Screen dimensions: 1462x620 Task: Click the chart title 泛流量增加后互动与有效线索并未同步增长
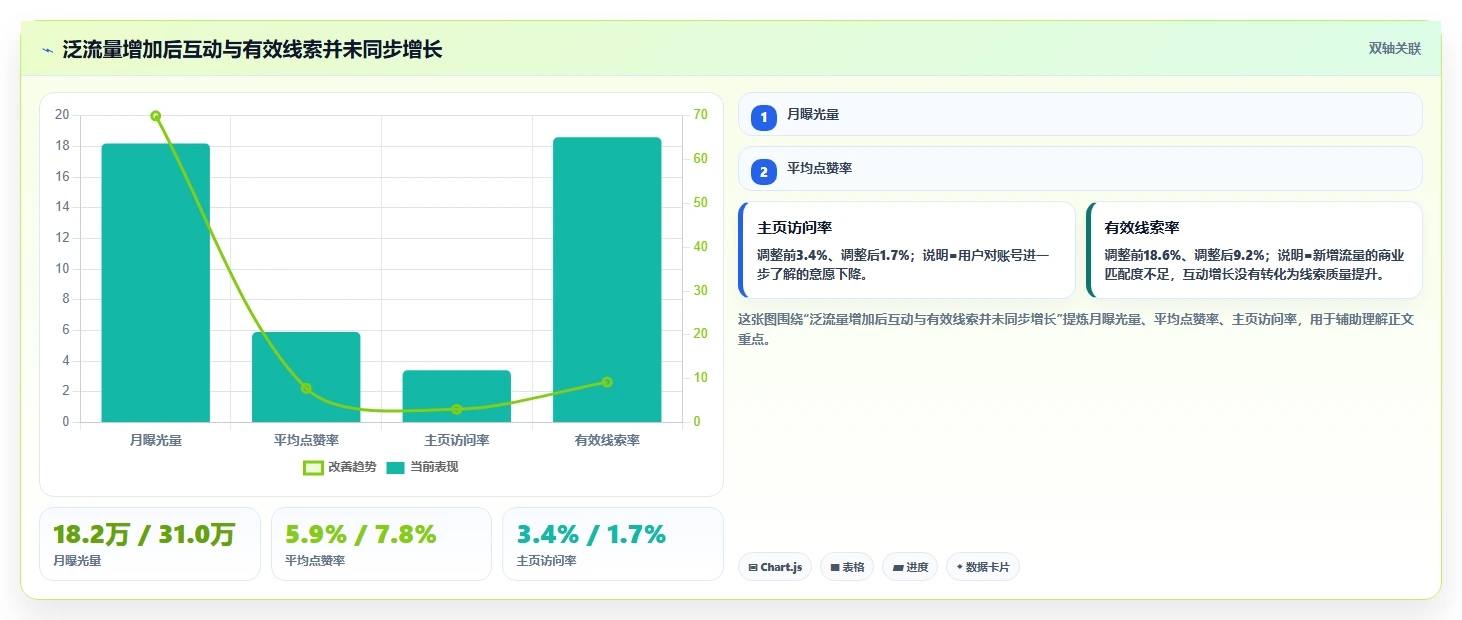252,49
